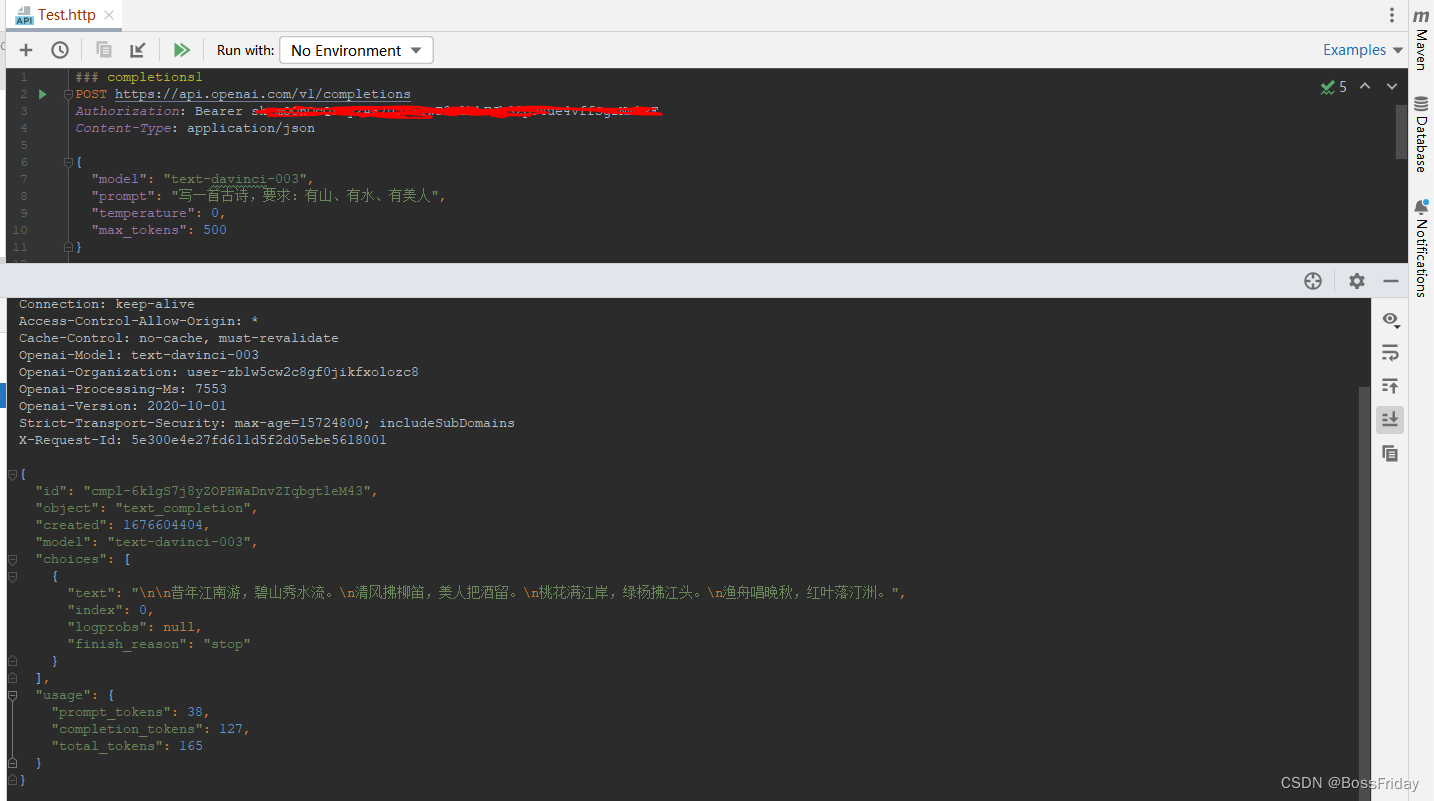The image size is (1434, 801).
Task: Hide the response panel with minimize button
Action: pos(1390,281)
